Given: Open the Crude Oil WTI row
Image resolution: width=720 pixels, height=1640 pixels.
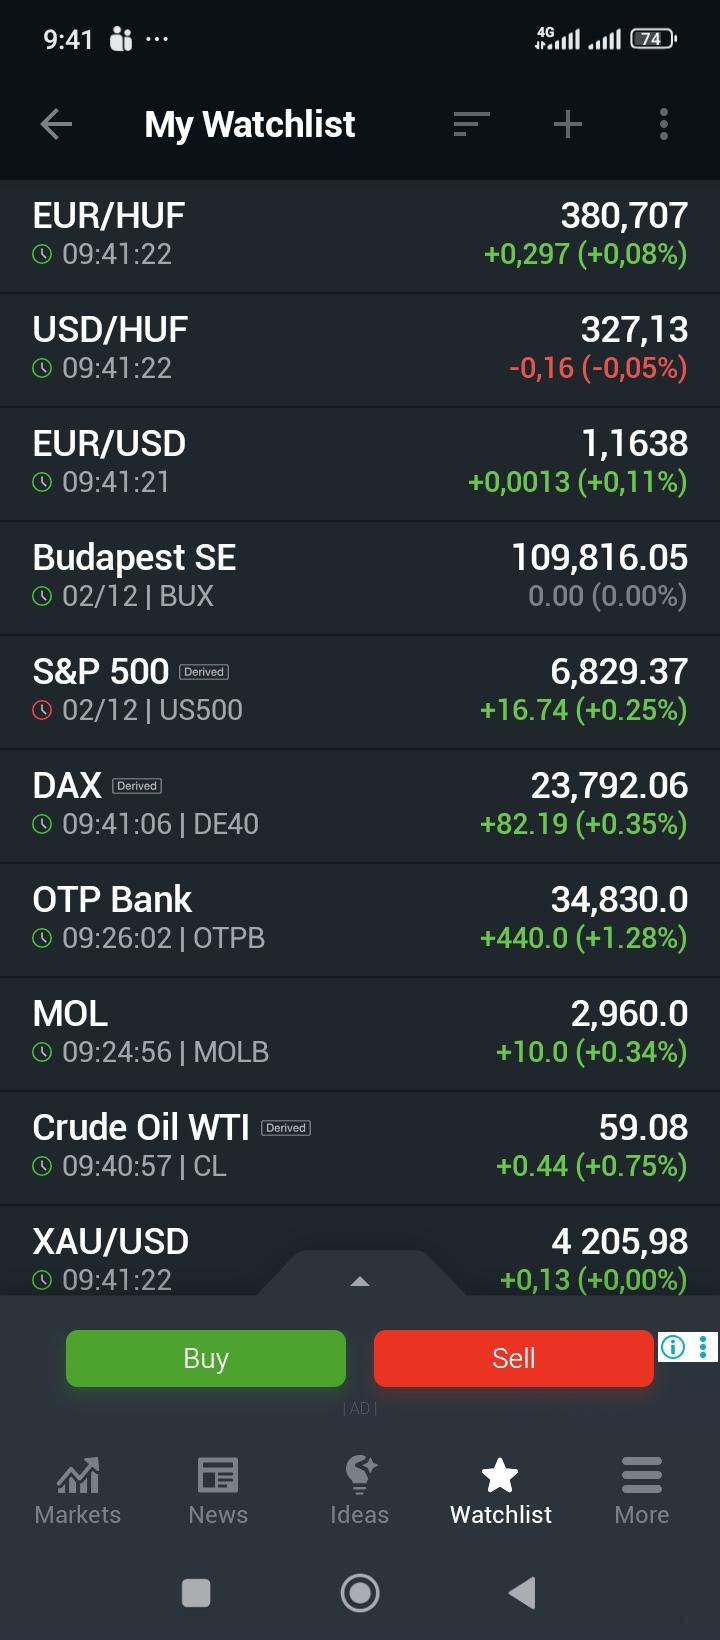Looking at the screenshot, I should coord(360,1148).
